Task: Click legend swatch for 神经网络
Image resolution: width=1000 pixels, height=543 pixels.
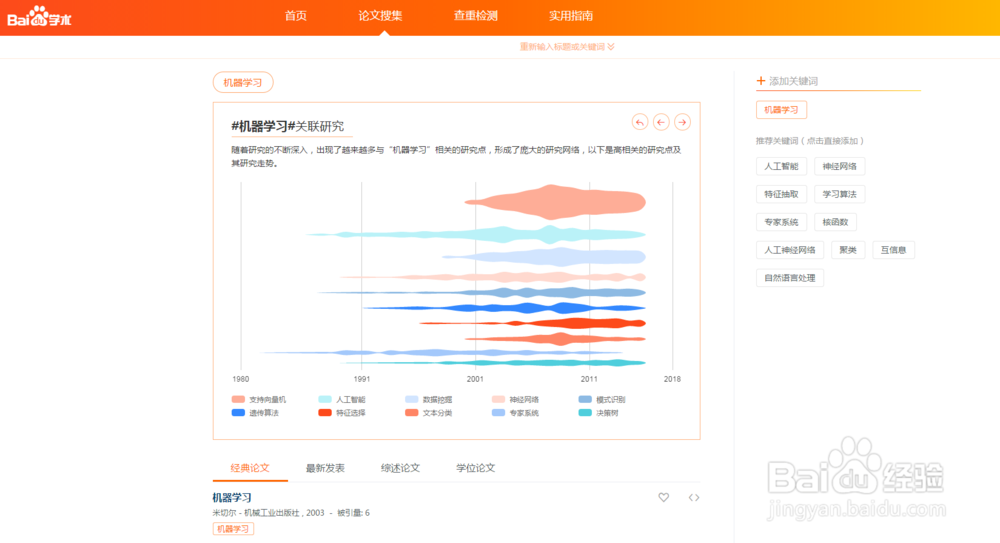Action: [498, 399]
